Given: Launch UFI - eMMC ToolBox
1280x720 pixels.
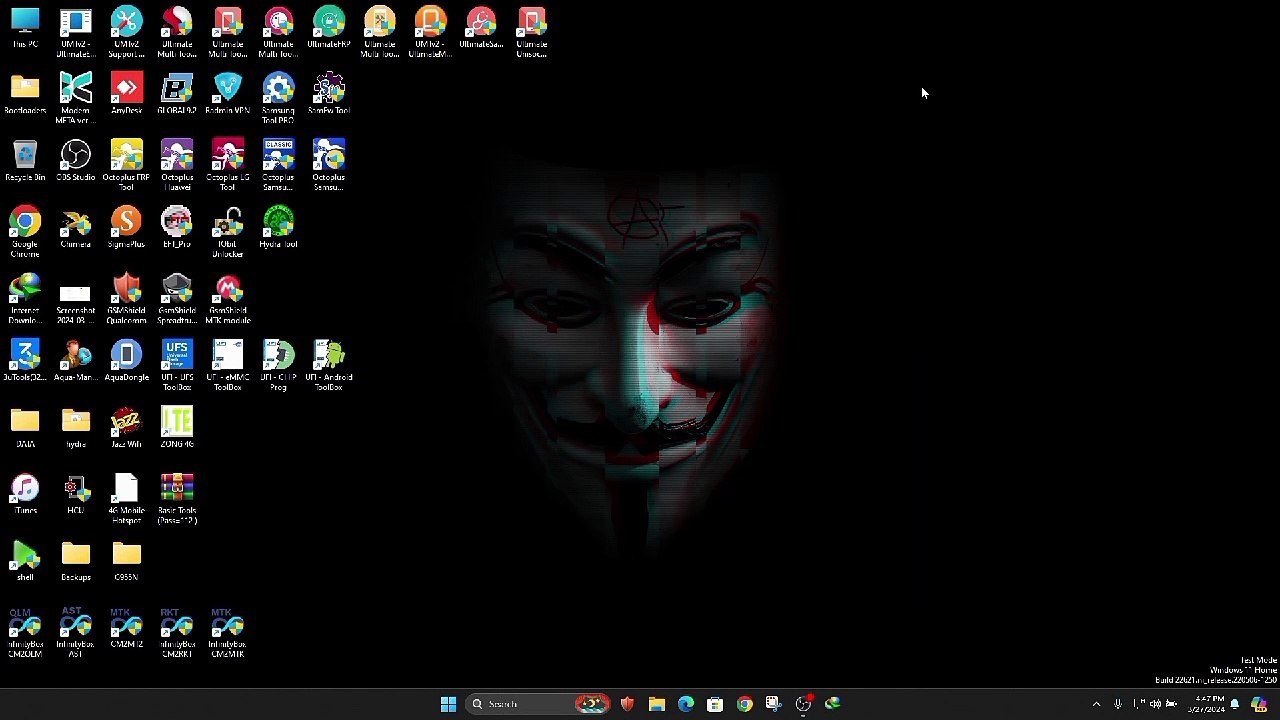Looking at the screenshot, I should click(227, 366).
